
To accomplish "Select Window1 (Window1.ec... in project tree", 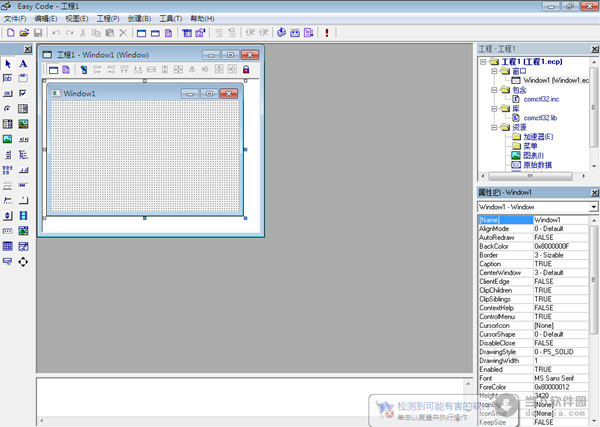I will 556,80.
